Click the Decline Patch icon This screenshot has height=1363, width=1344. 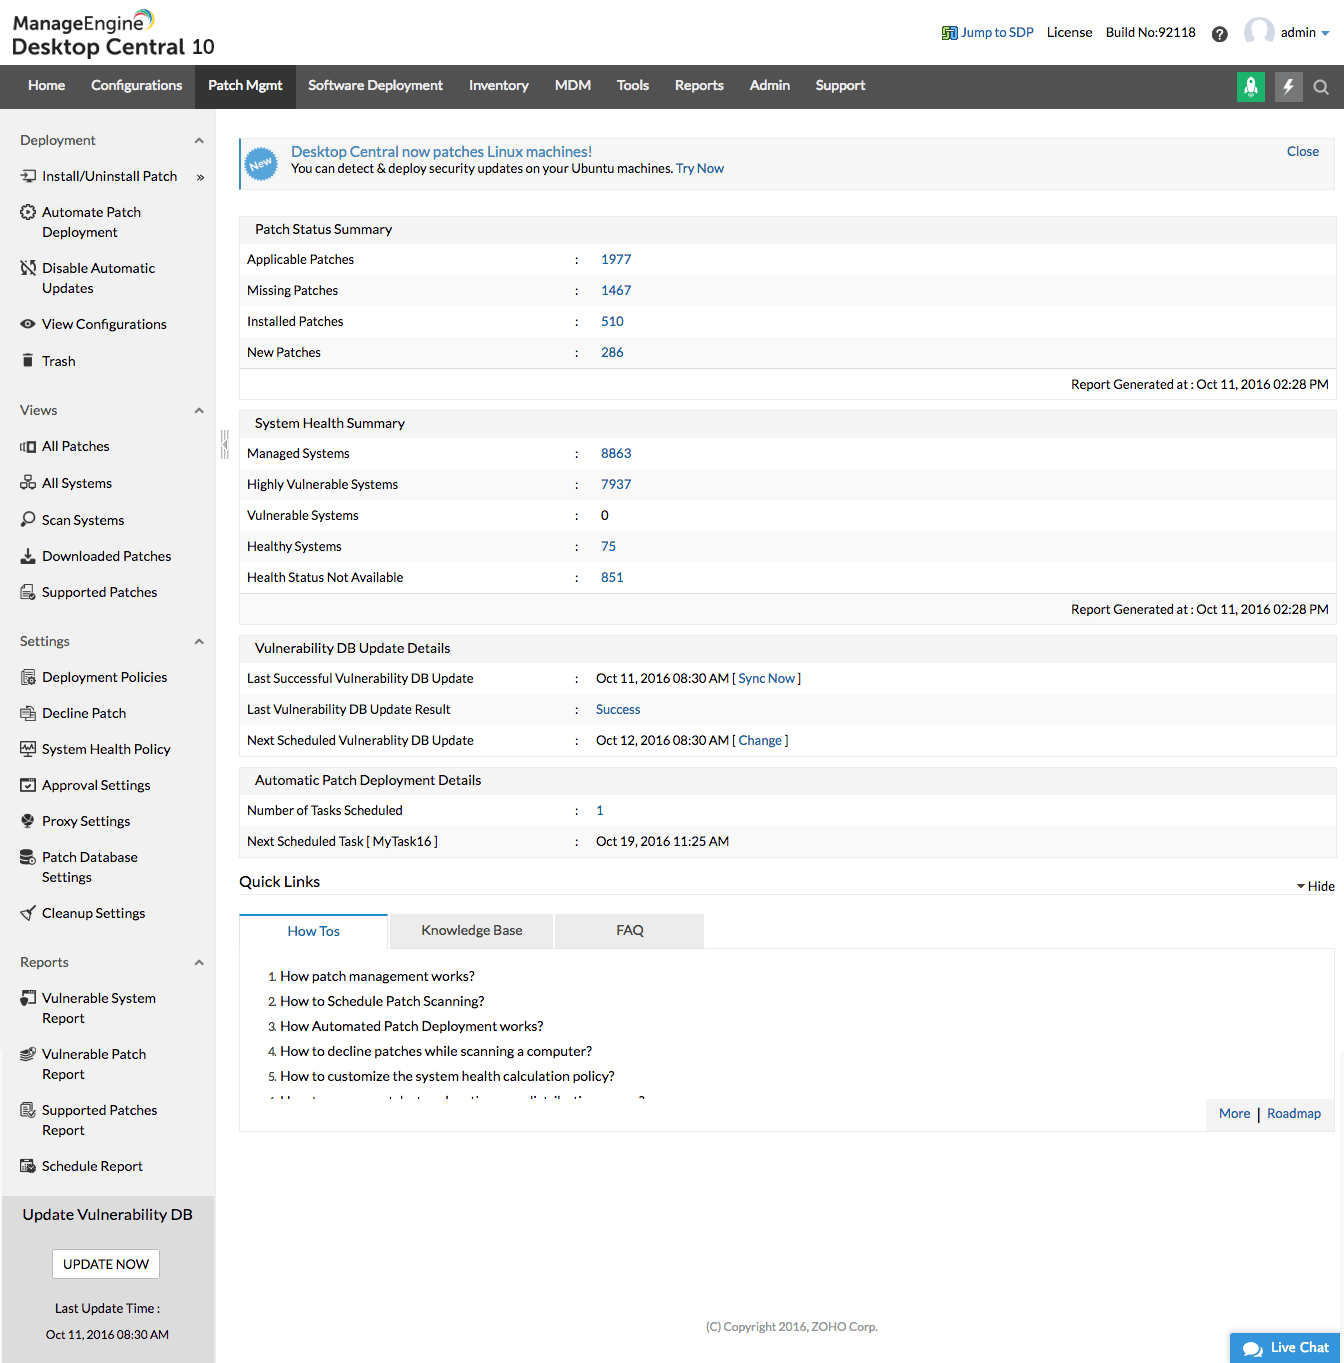(28, 713)
